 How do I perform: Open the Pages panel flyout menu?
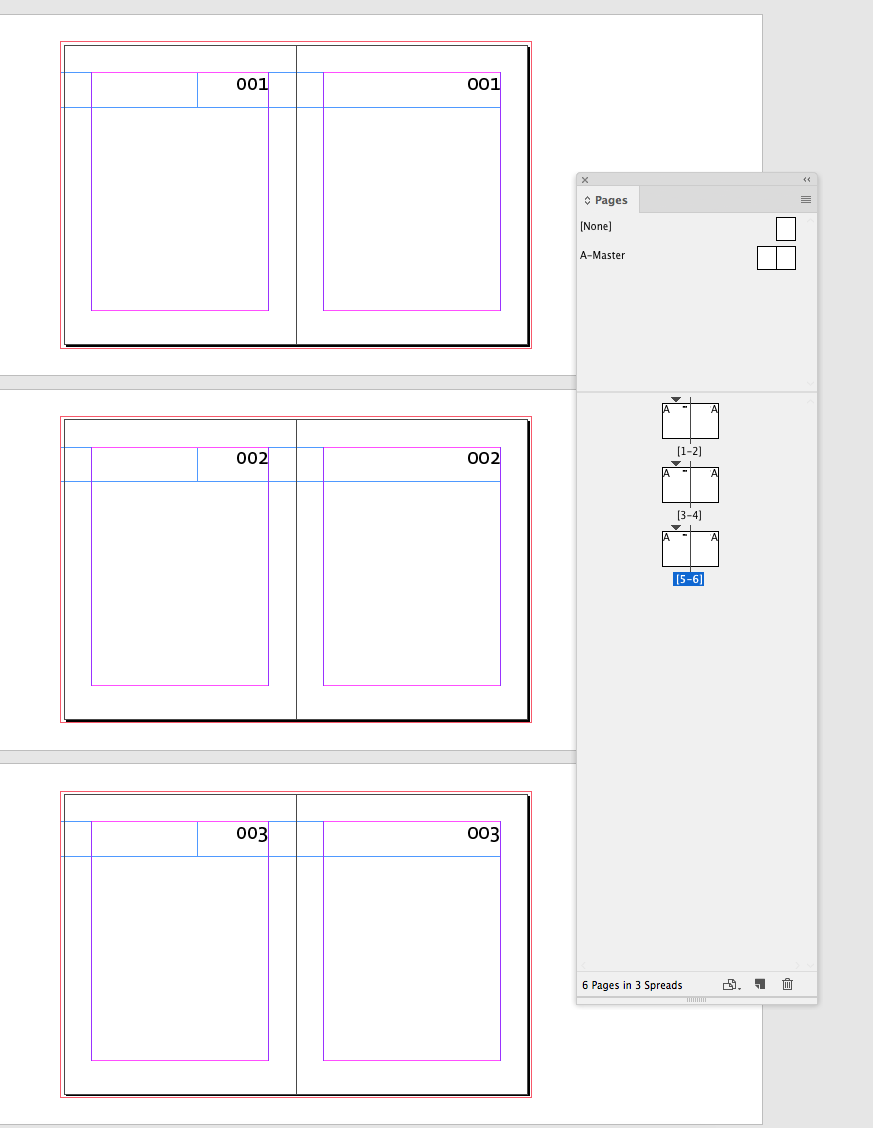click(x=805, y=199)
